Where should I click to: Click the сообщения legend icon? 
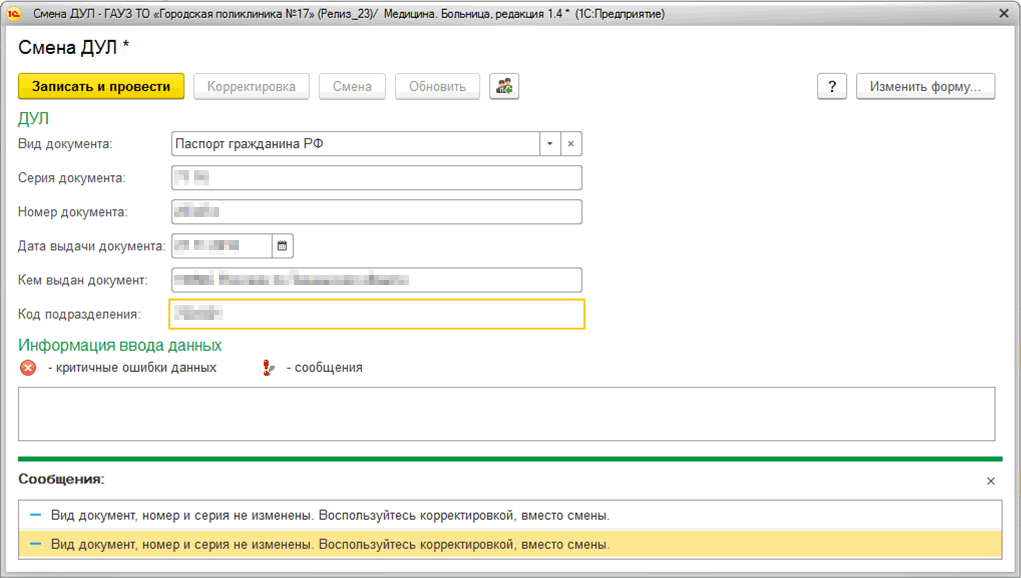click(268, 367)
